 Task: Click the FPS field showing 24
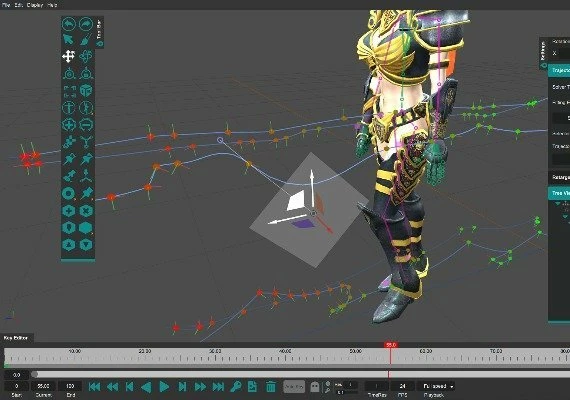click(x=402, y=386)
